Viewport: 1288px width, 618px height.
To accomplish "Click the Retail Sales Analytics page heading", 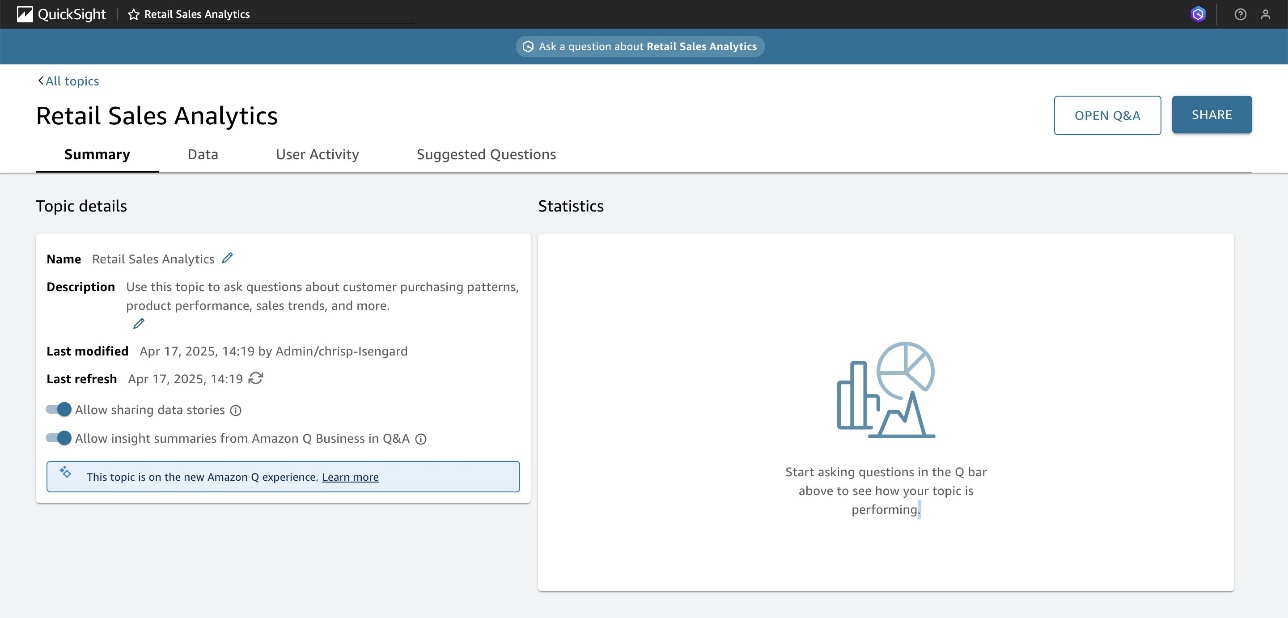I will [157, 116].
